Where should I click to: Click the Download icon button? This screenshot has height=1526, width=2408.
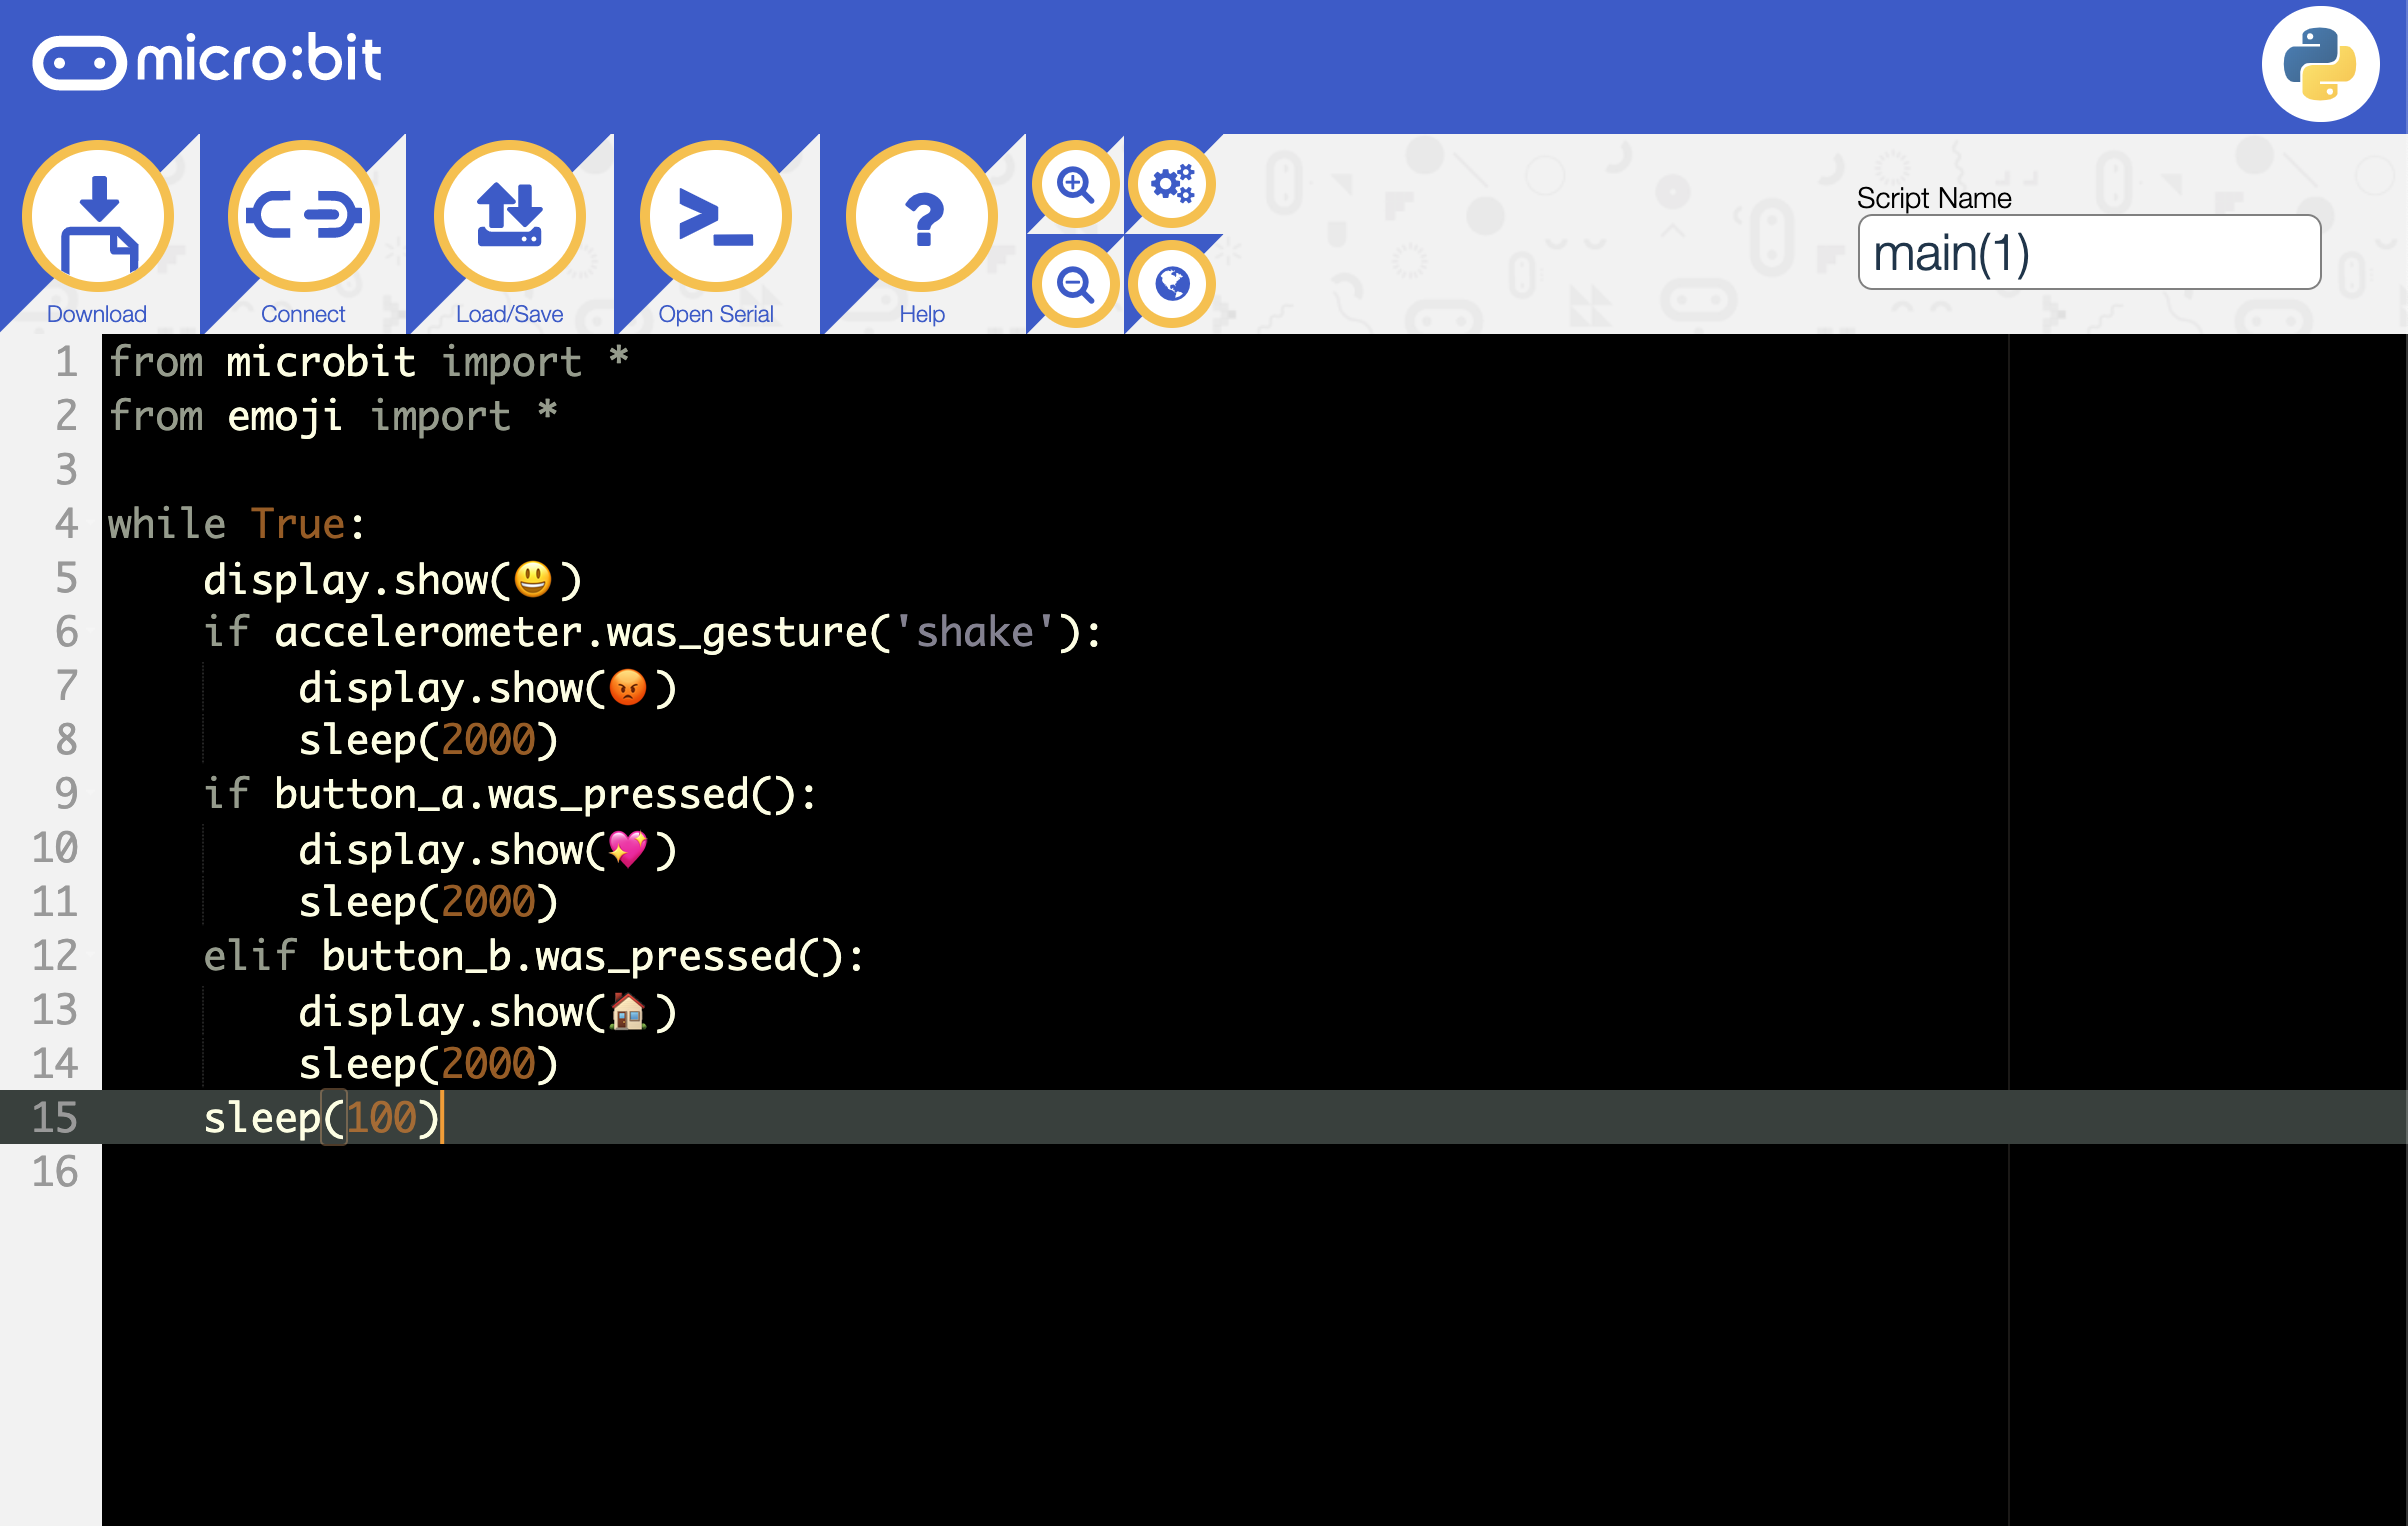pyautogui.click(x=98, y=217)
